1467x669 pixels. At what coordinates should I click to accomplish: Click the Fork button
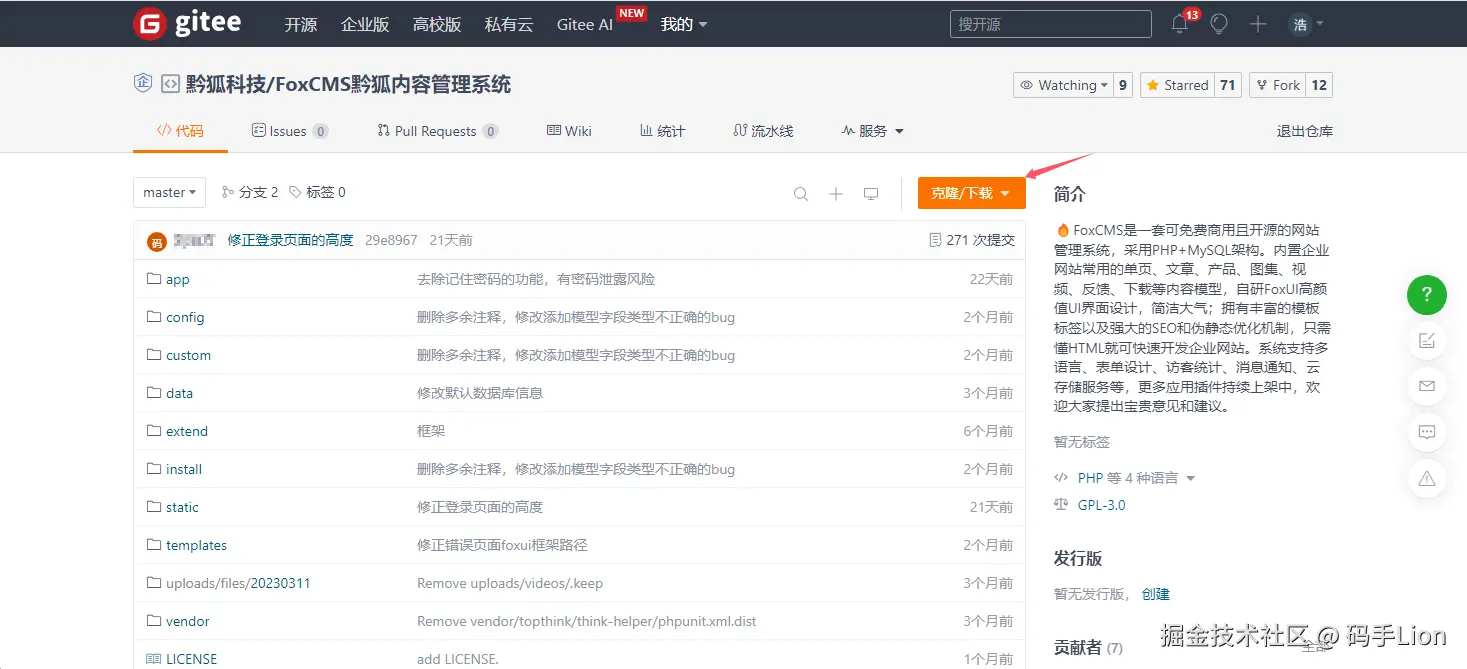point(1278,85)
